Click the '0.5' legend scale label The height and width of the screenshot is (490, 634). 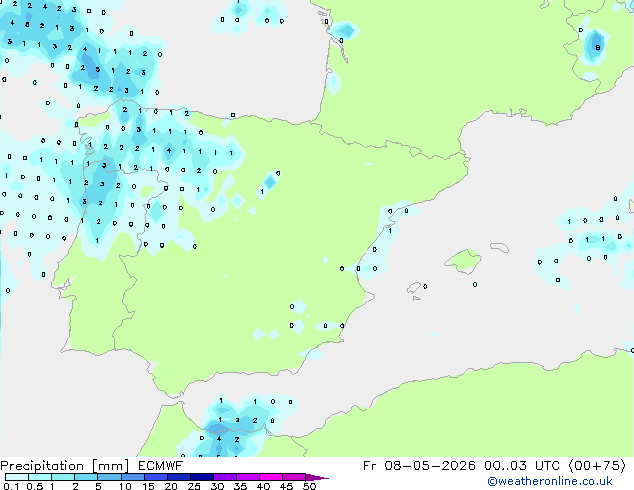(35, 486)
